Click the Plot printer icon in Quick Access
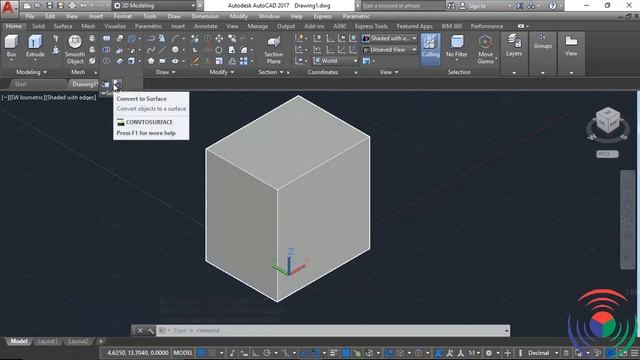 [x=72, y=6]
